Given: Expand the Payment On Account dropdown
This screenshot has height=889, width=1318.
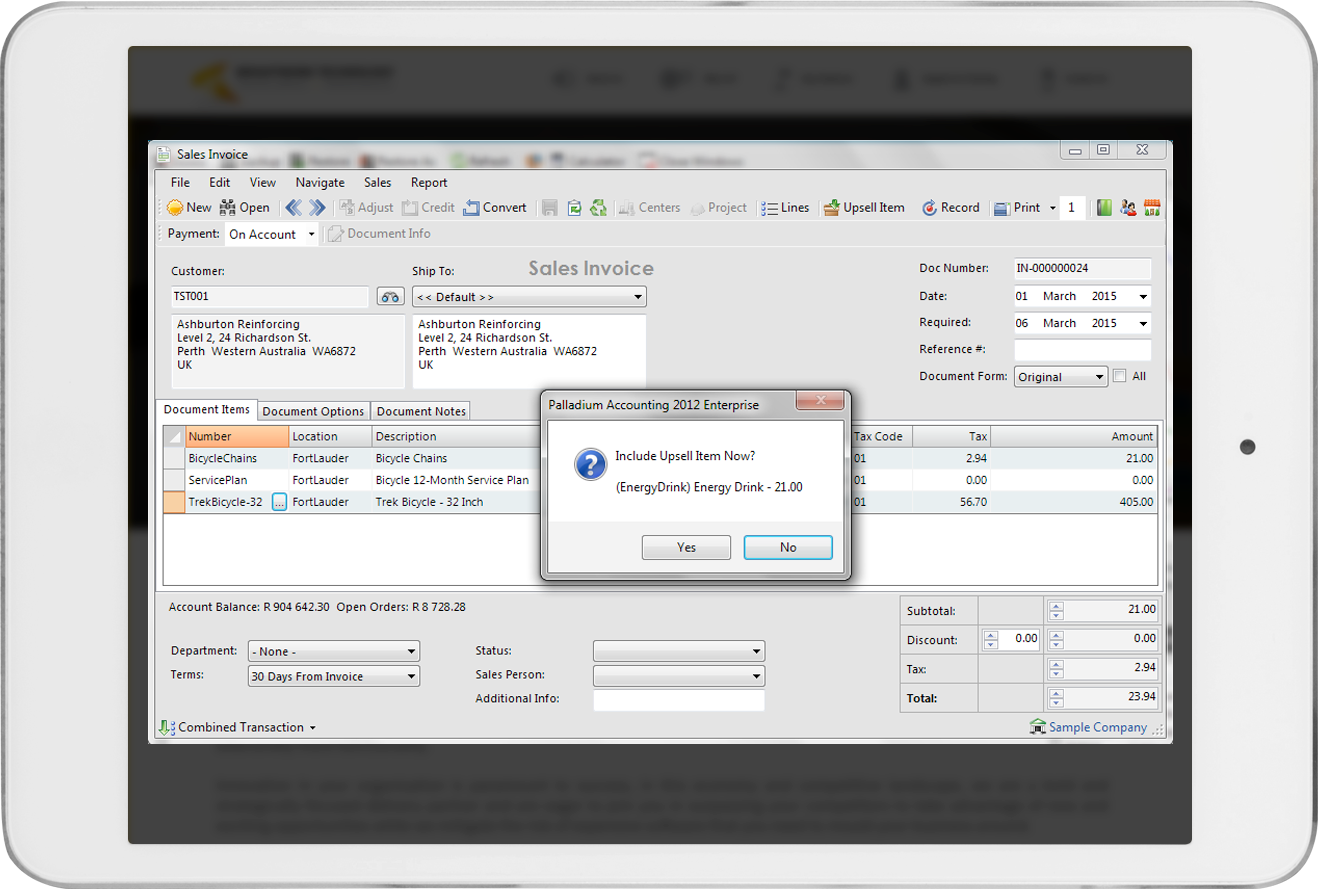Looking at the screenshot, I should (311, 235).
